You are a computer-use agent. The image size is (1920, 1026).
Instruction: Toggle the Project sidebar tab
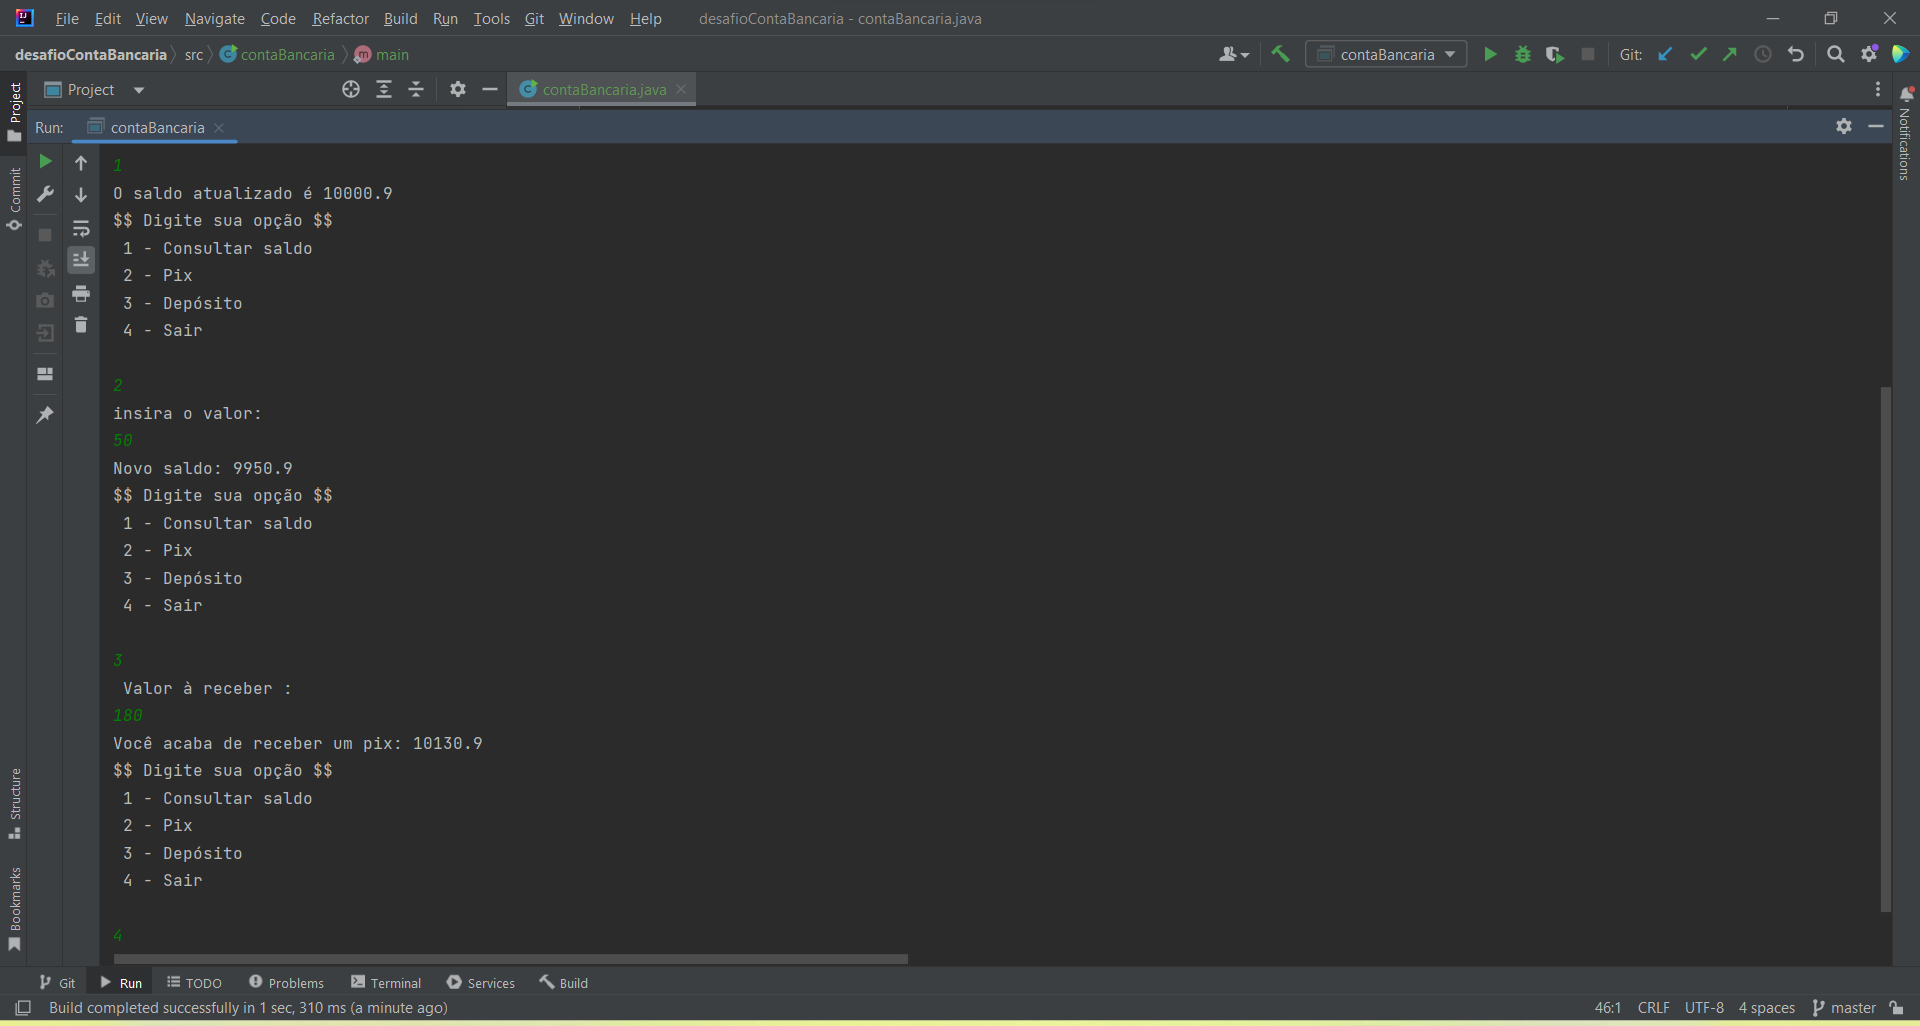14,111
